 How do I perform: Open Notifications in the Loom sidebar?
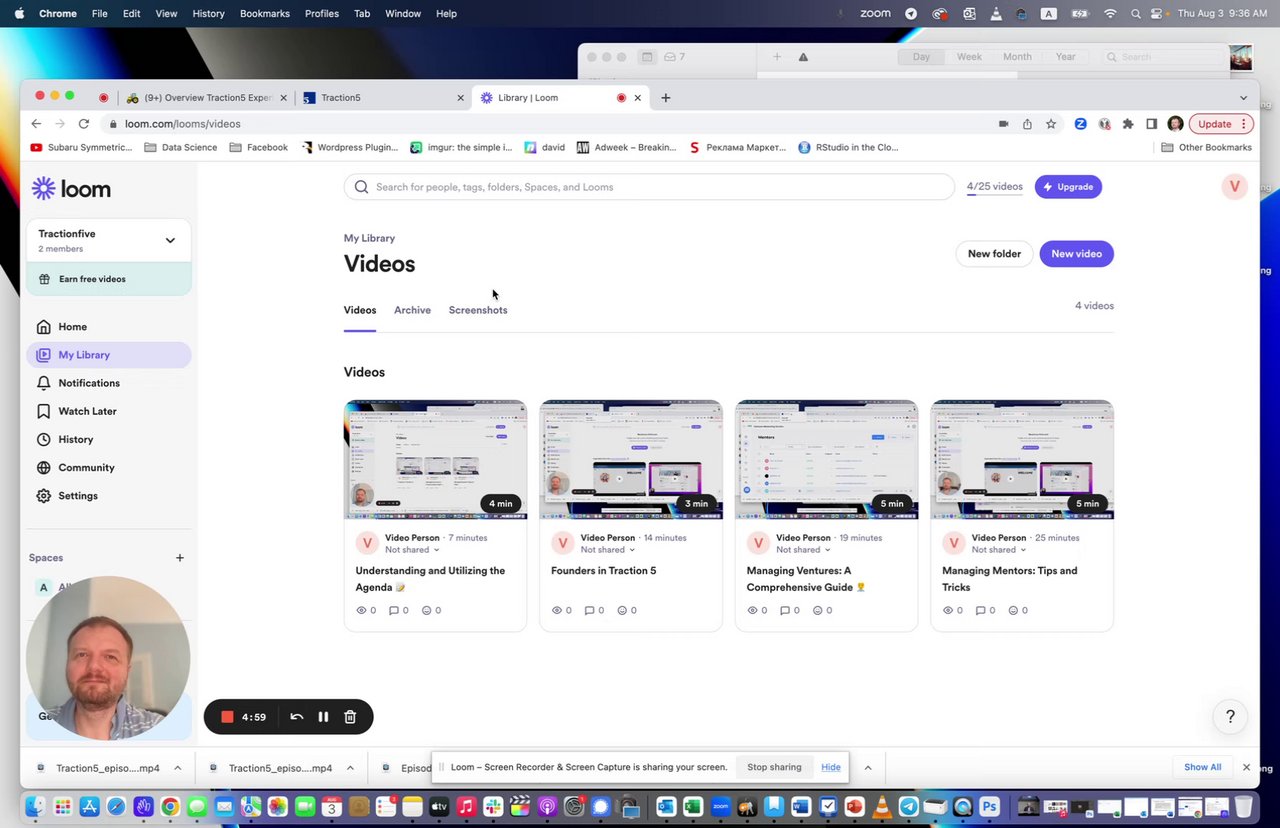(108, 383)
